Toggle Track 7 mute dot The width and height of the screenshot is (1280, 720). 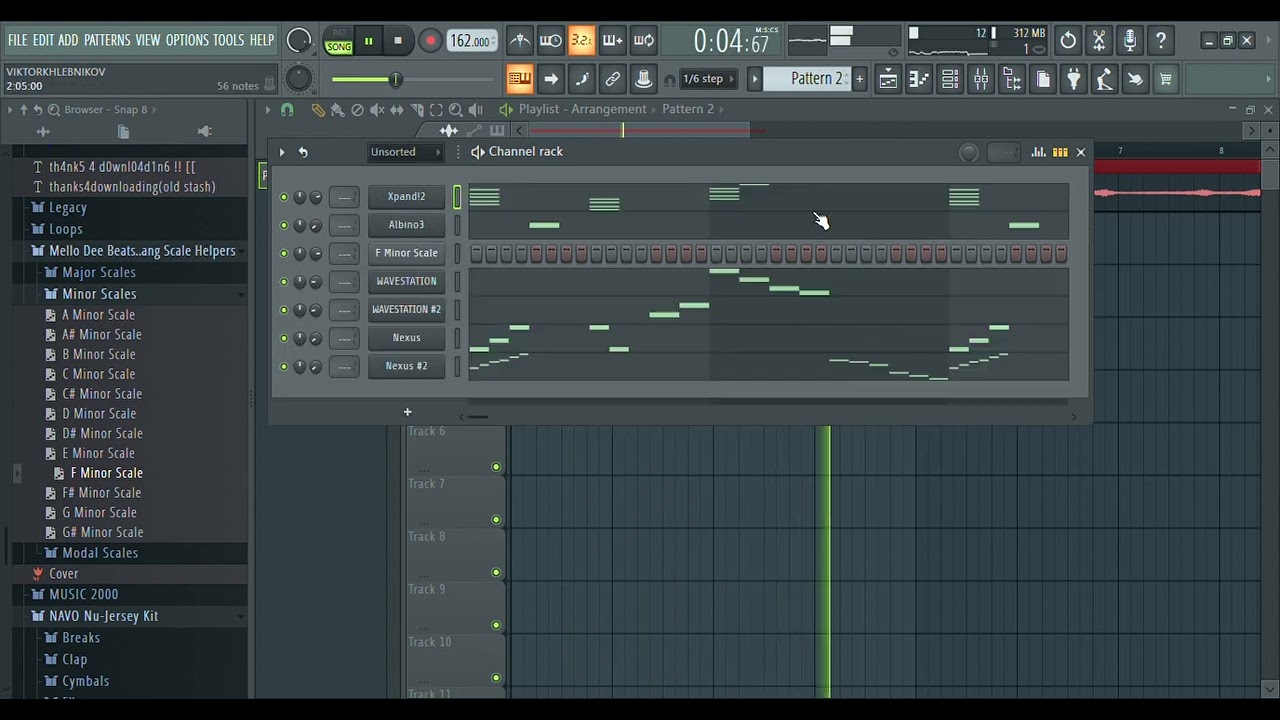pos(496,520)
